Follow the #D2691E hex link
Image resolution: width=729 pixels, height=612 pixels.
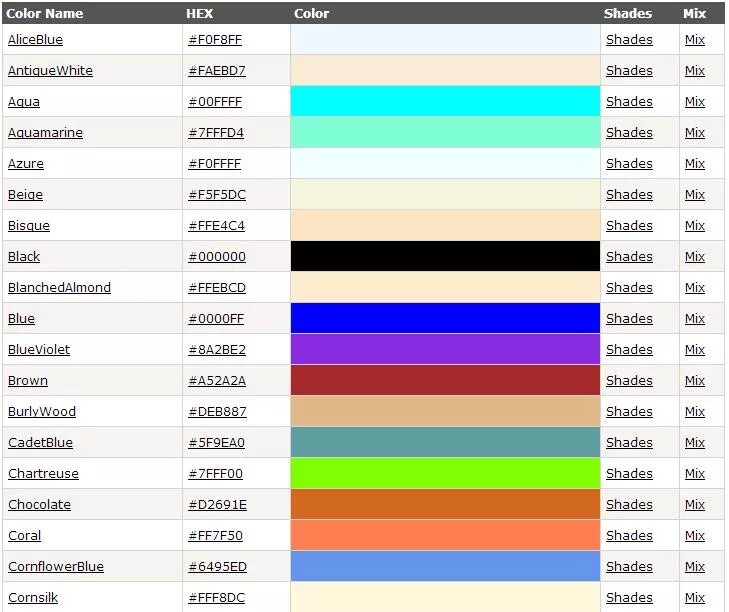218,505
